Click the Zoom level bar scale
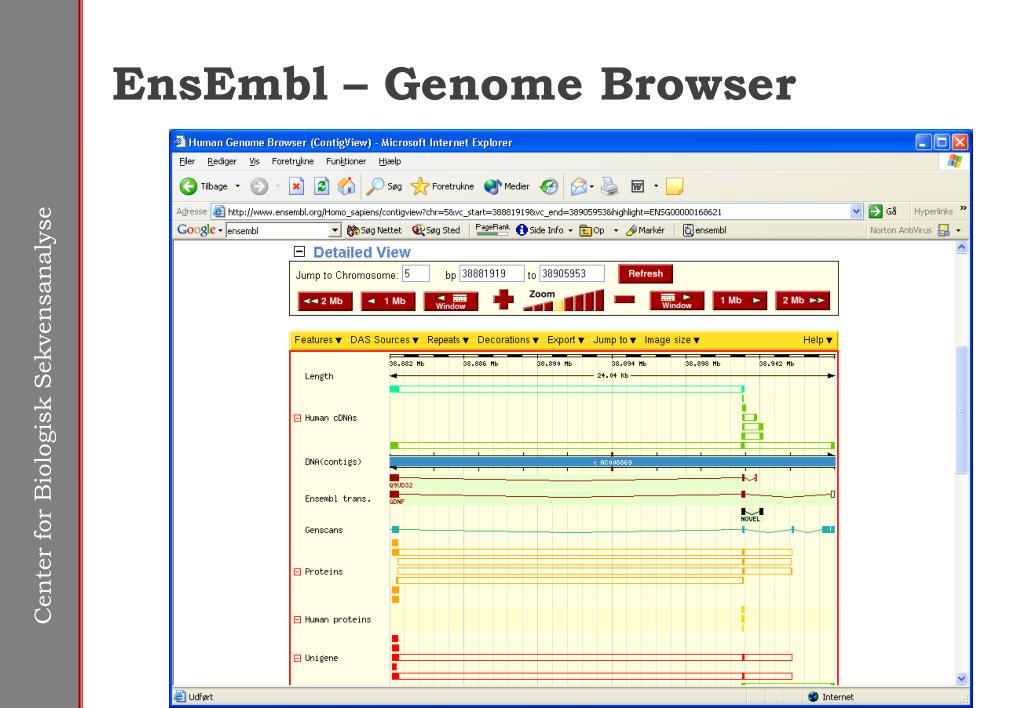Image resolution: width=1023 pixels, height=708 pixels. pyautogui.click(x=564, y=301)
